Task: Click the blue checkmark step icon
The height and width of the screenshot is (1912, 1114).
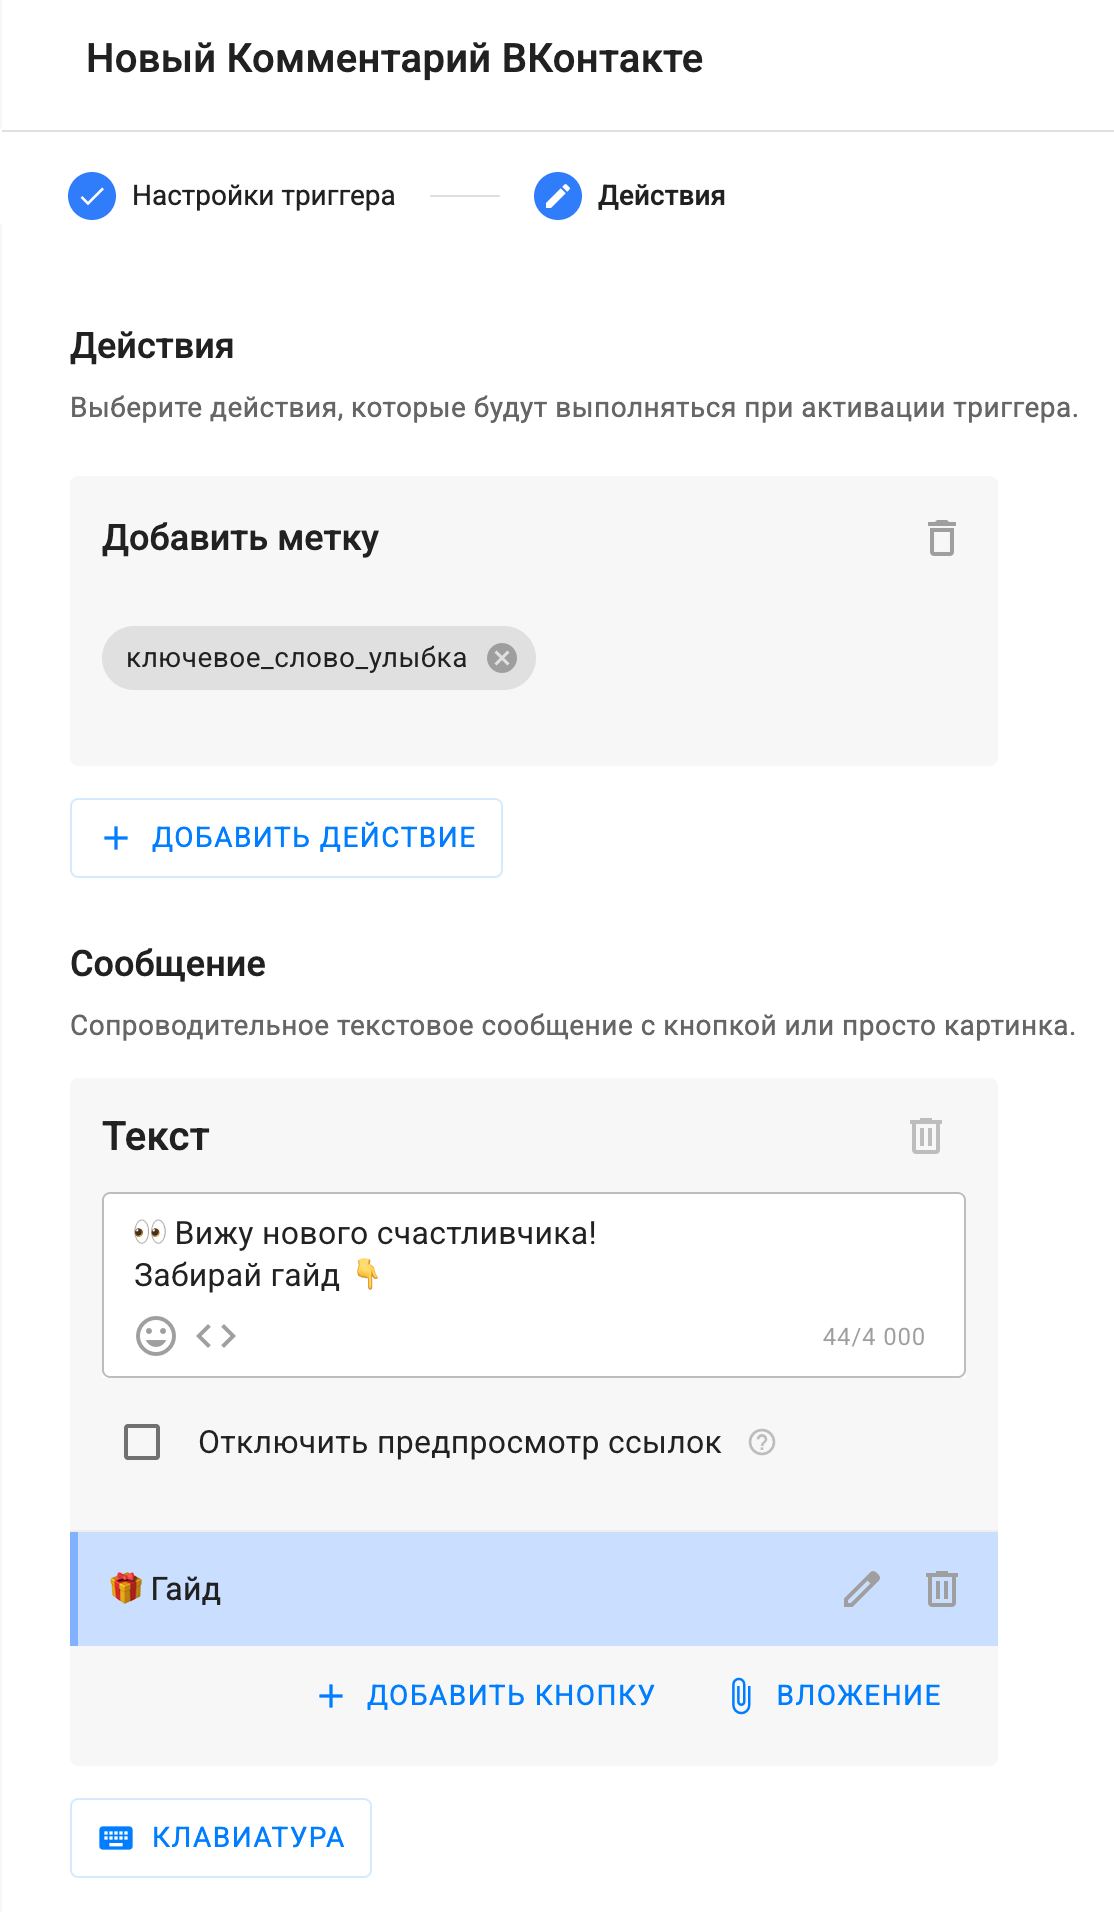Action: click(x=92, y=196)
